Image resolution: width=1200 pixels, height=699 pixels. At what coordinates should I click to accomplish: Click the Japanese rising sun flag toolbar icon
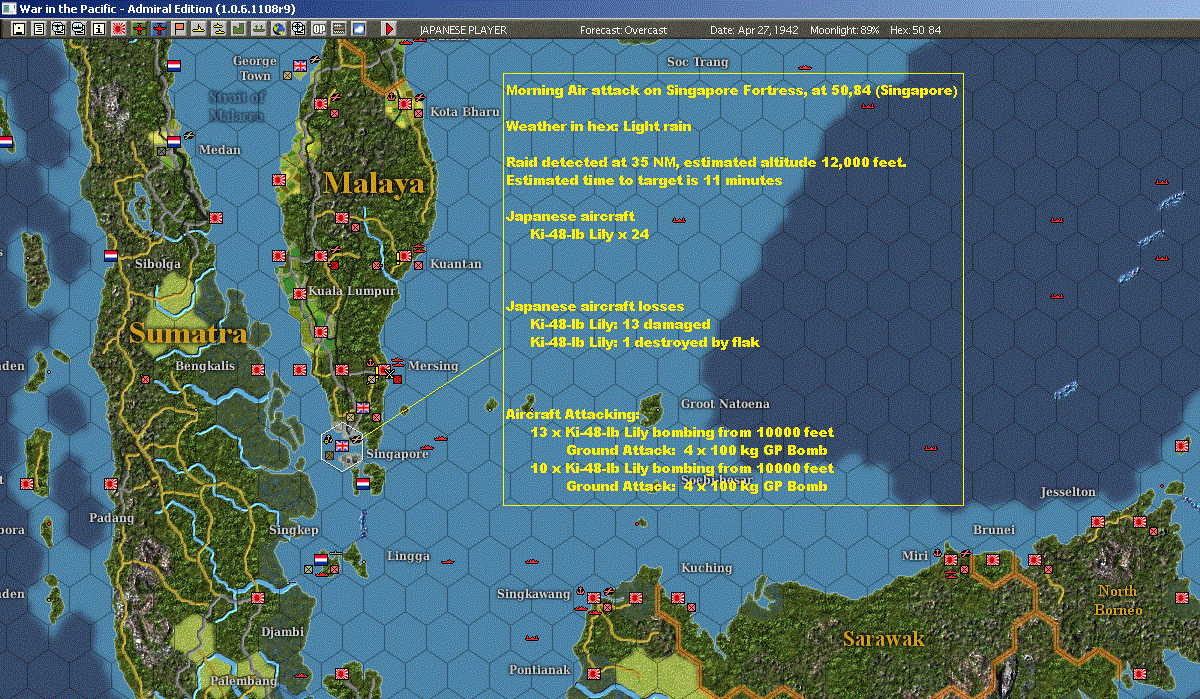(119, 29)
